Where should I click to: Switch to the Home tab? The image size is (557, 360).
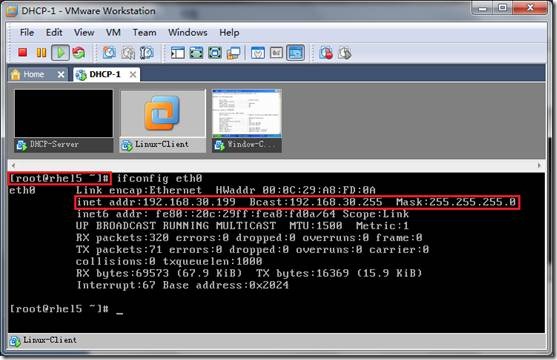[x=33, y=74]
